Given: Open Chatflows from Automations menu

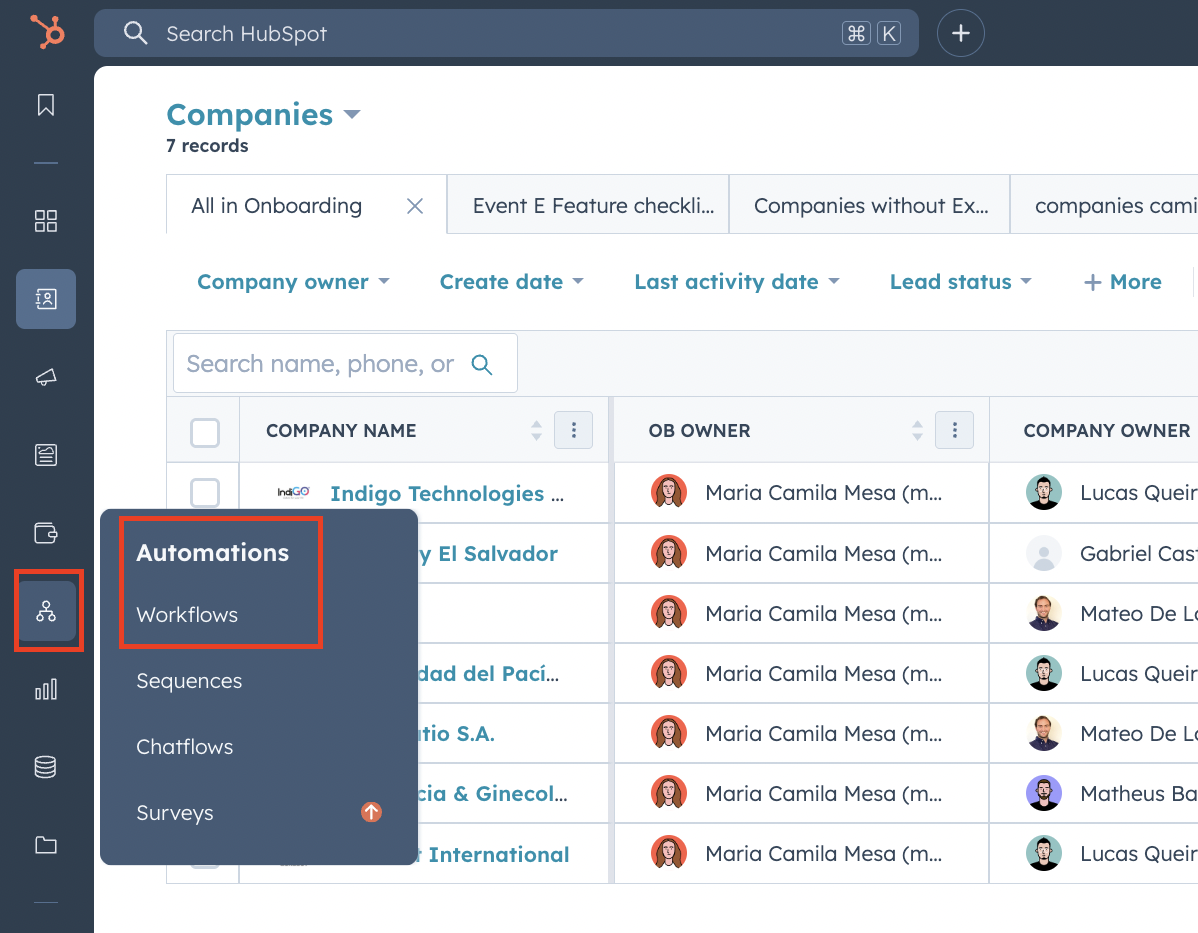Looking at the screenshot, I should (185, 747).
